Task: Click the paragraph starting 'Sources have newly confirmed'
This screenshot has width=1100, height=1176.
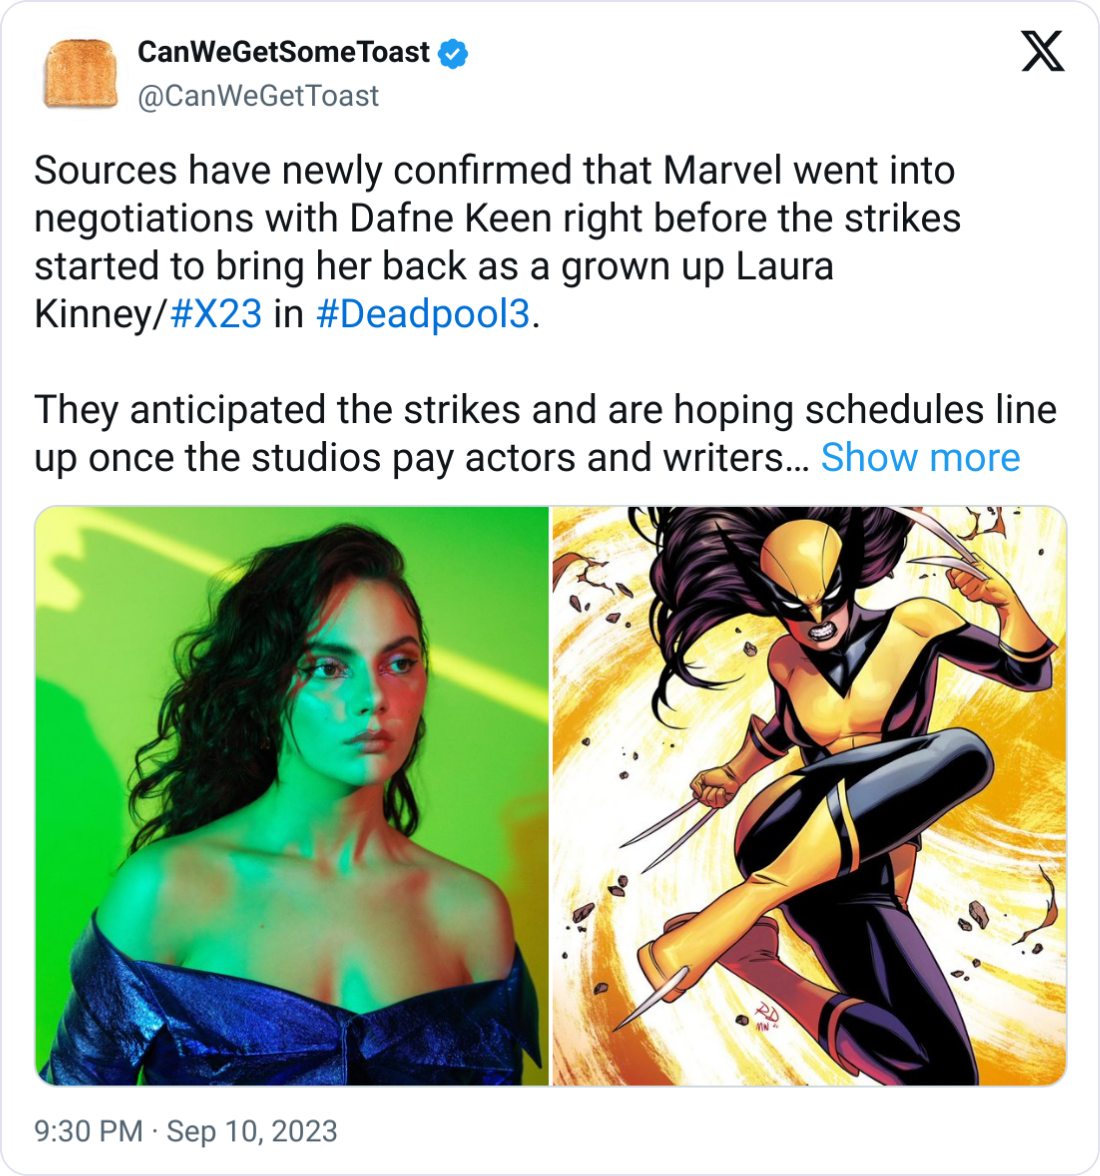Action: [x=497, y=242]
